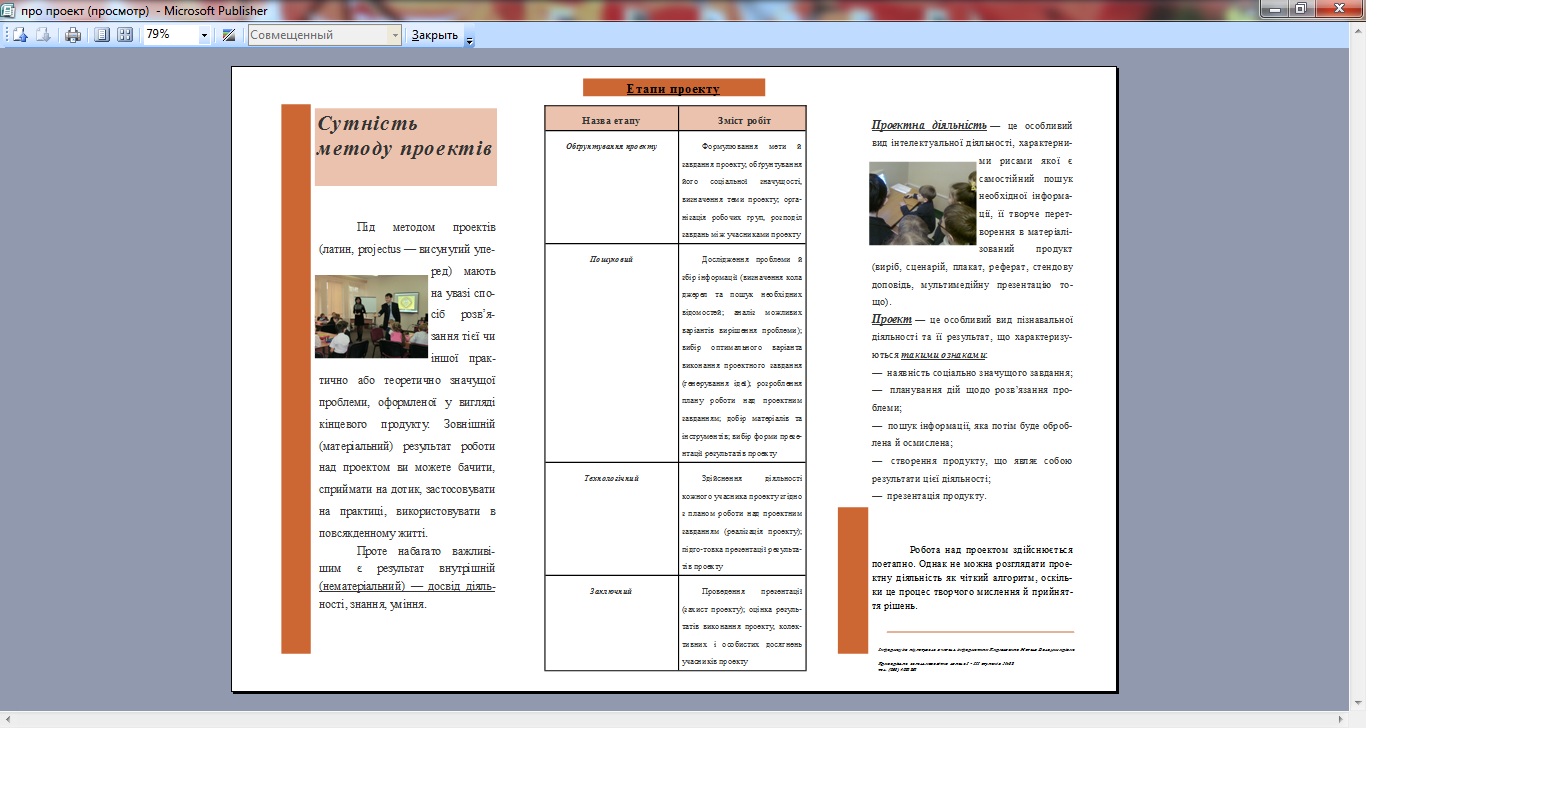
Task: Click the classroom presentation photo in left column
Action: [371, 316]
